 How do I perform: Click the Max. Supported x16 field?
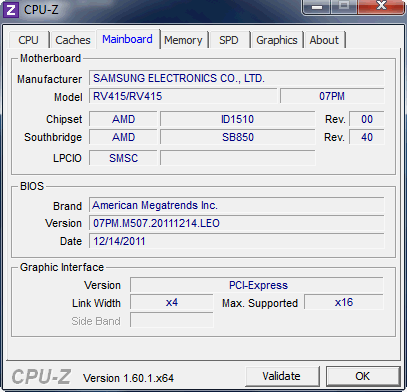(344, 302)
